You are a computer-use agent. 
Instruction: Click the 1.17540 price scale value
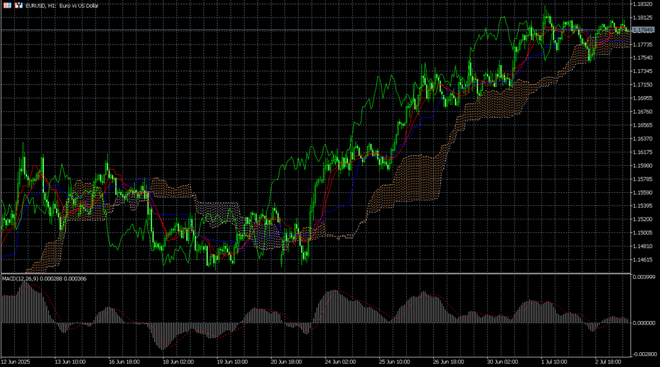(x=643, y=58)
